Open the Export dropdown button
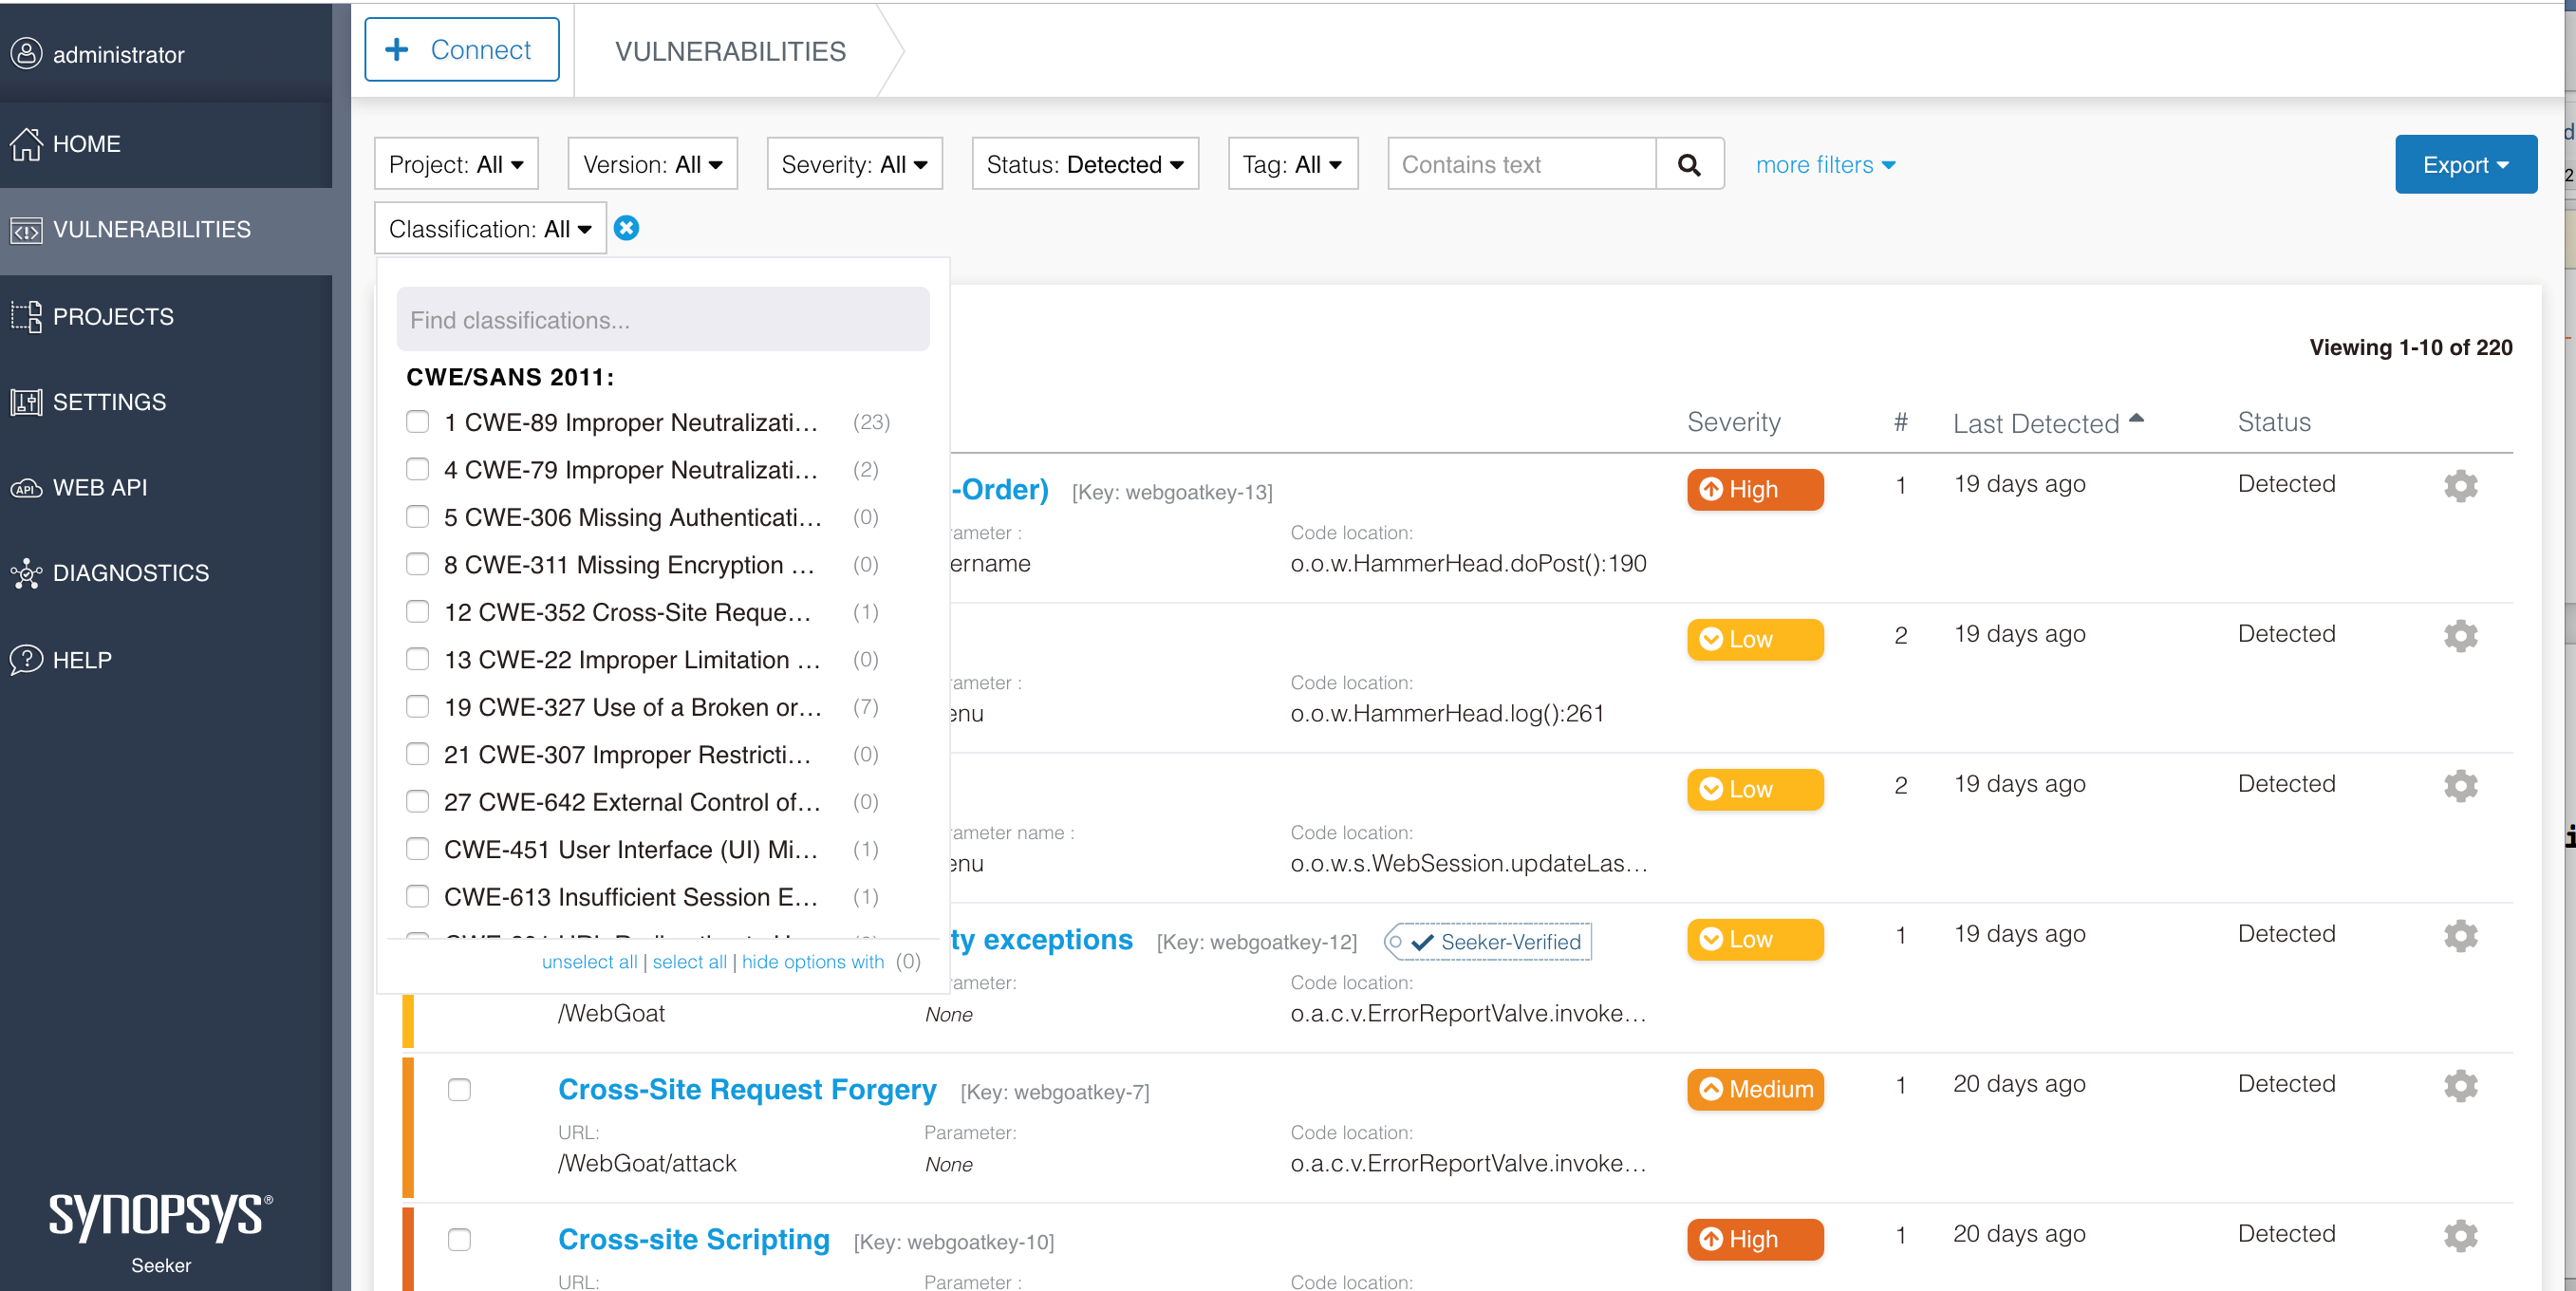 [2465, 165]
